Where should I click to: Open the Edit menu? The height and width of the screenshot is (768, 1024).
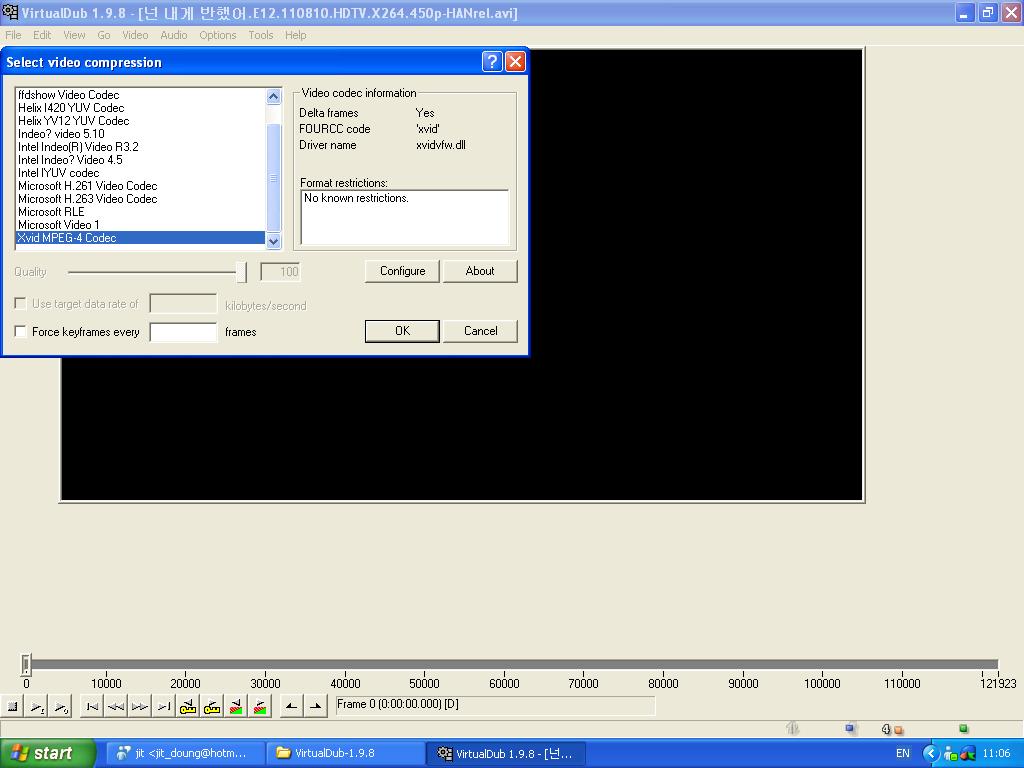click(42, 35)
